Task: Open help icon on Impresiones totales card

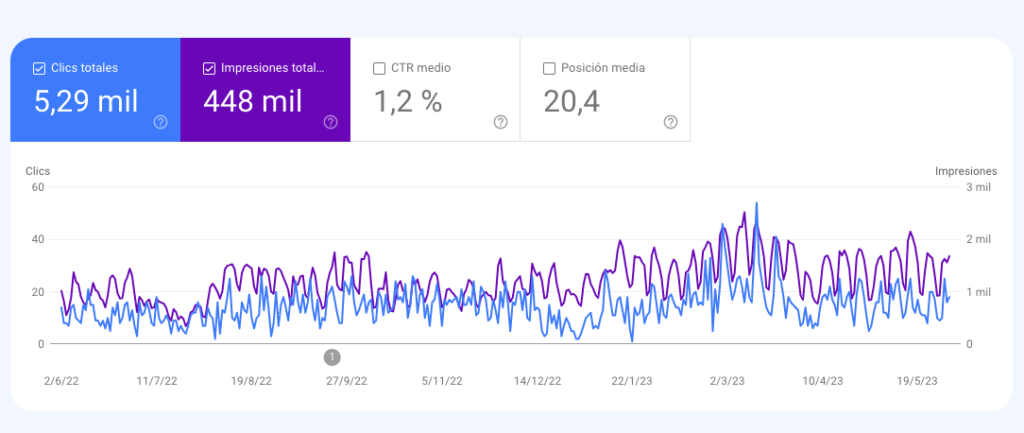Action: 330,122
